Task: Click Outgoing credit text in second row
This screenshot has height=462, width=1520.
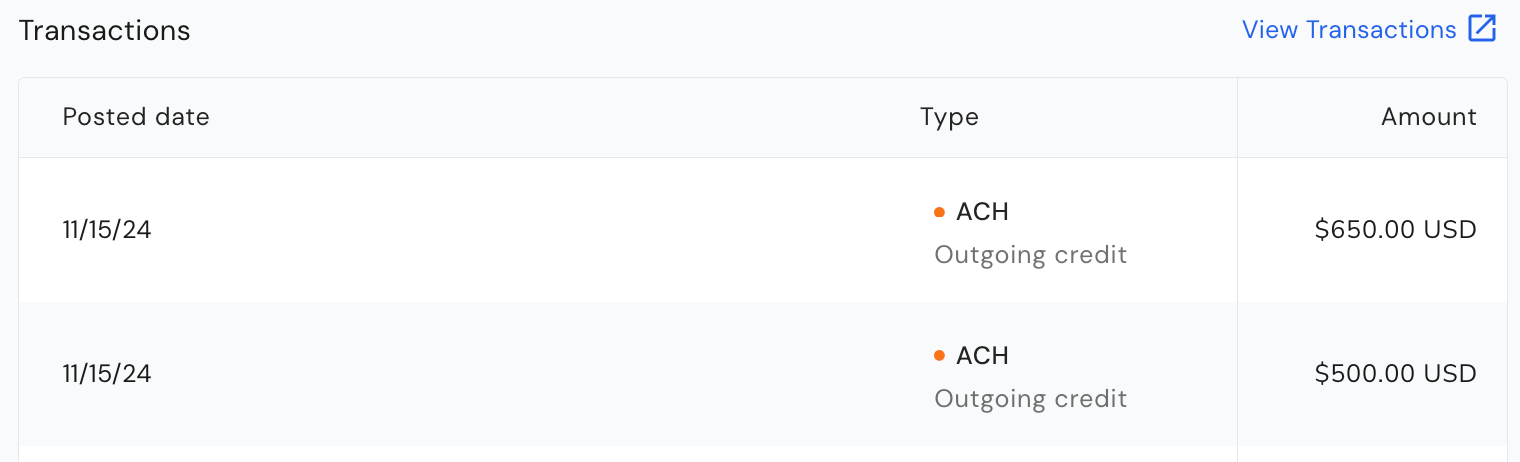Action: point(1031,399)
